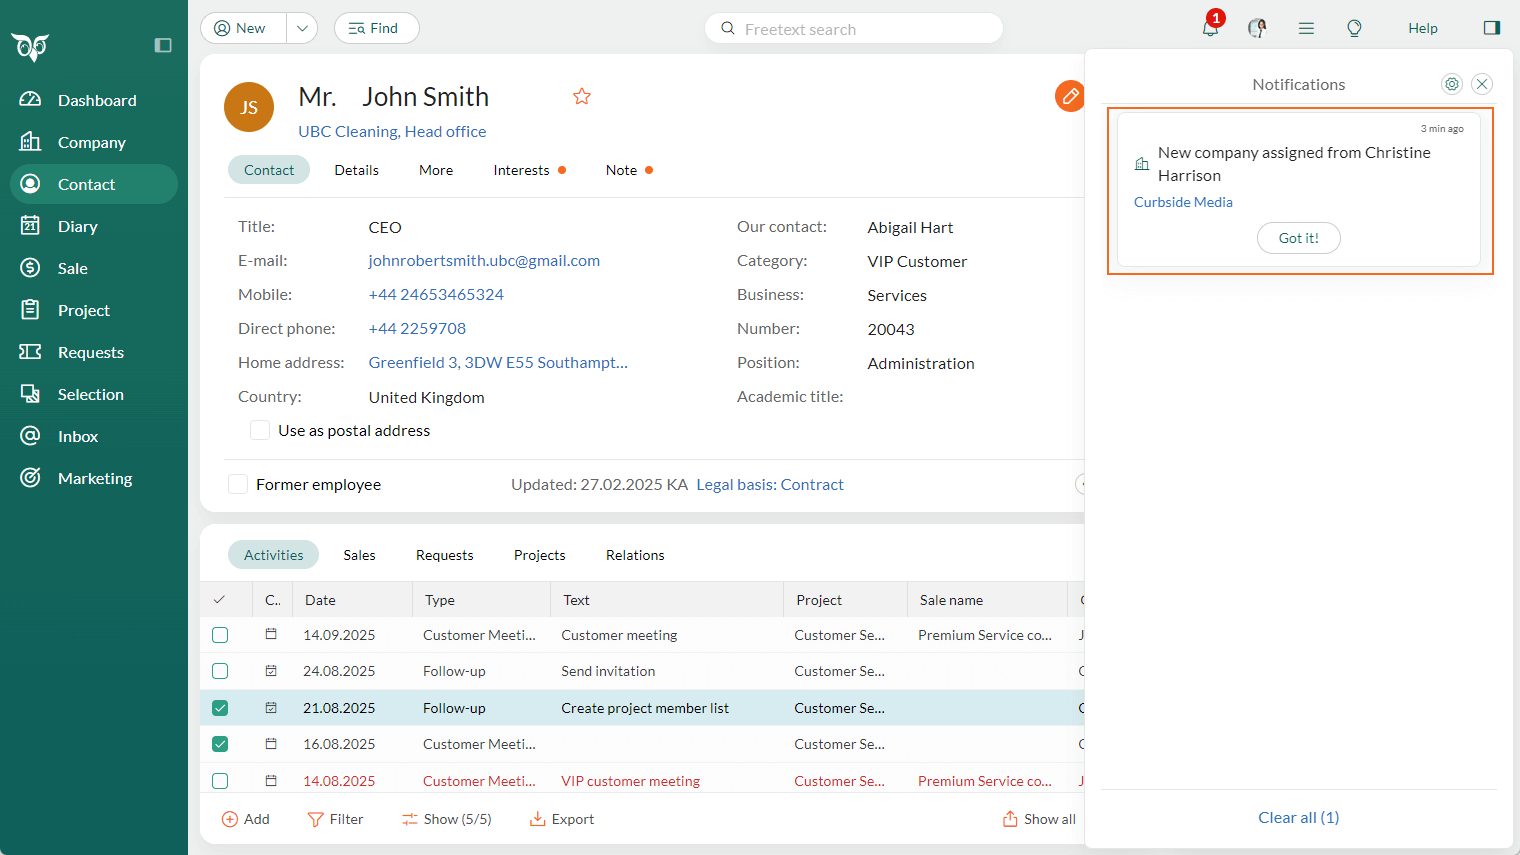Expand the New button dropdown arrow
Viewport: 1520px width, 855px height.
[x=301, y=28]
